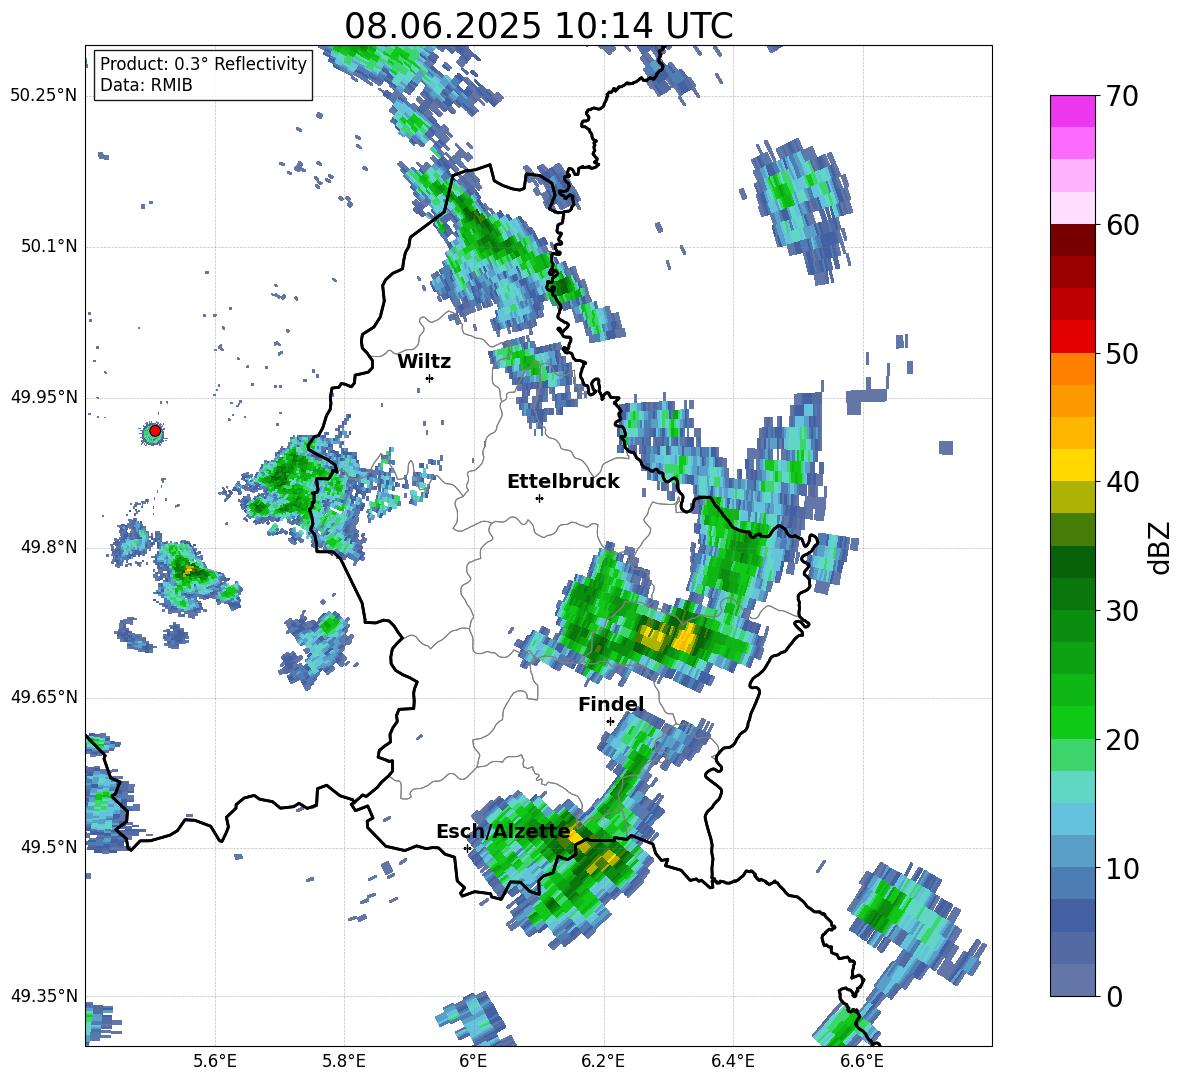
Task: Click the Findel location label
Action: [x=611, y=704]
